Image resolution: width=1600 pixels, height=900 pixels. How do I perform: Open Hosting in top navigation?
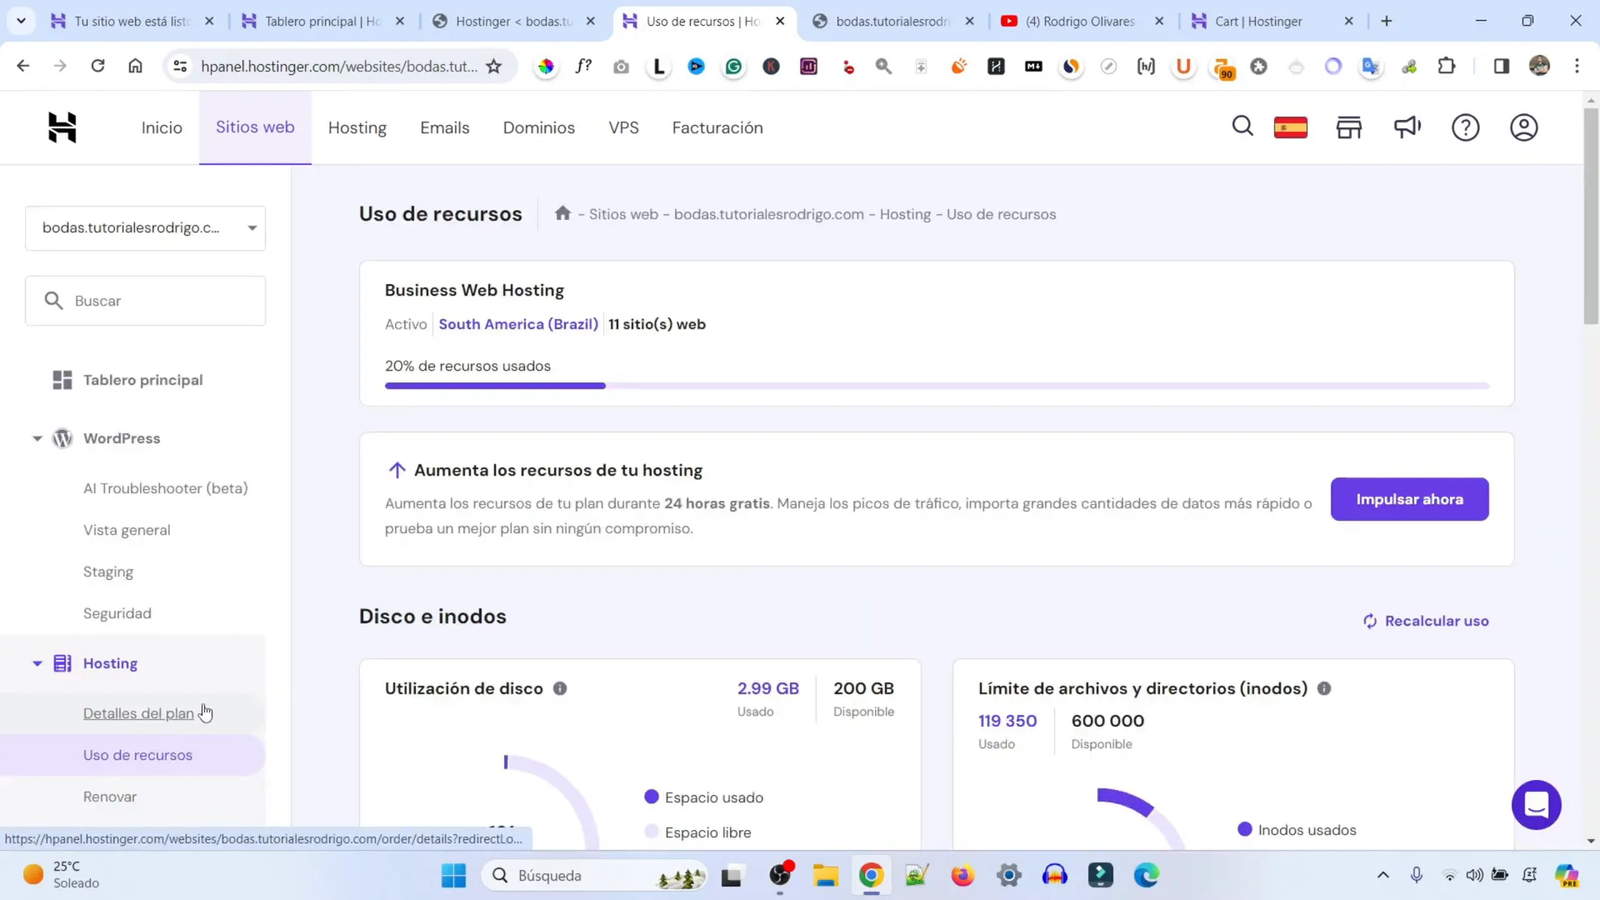pyautogui.click(x=357, y=128)
